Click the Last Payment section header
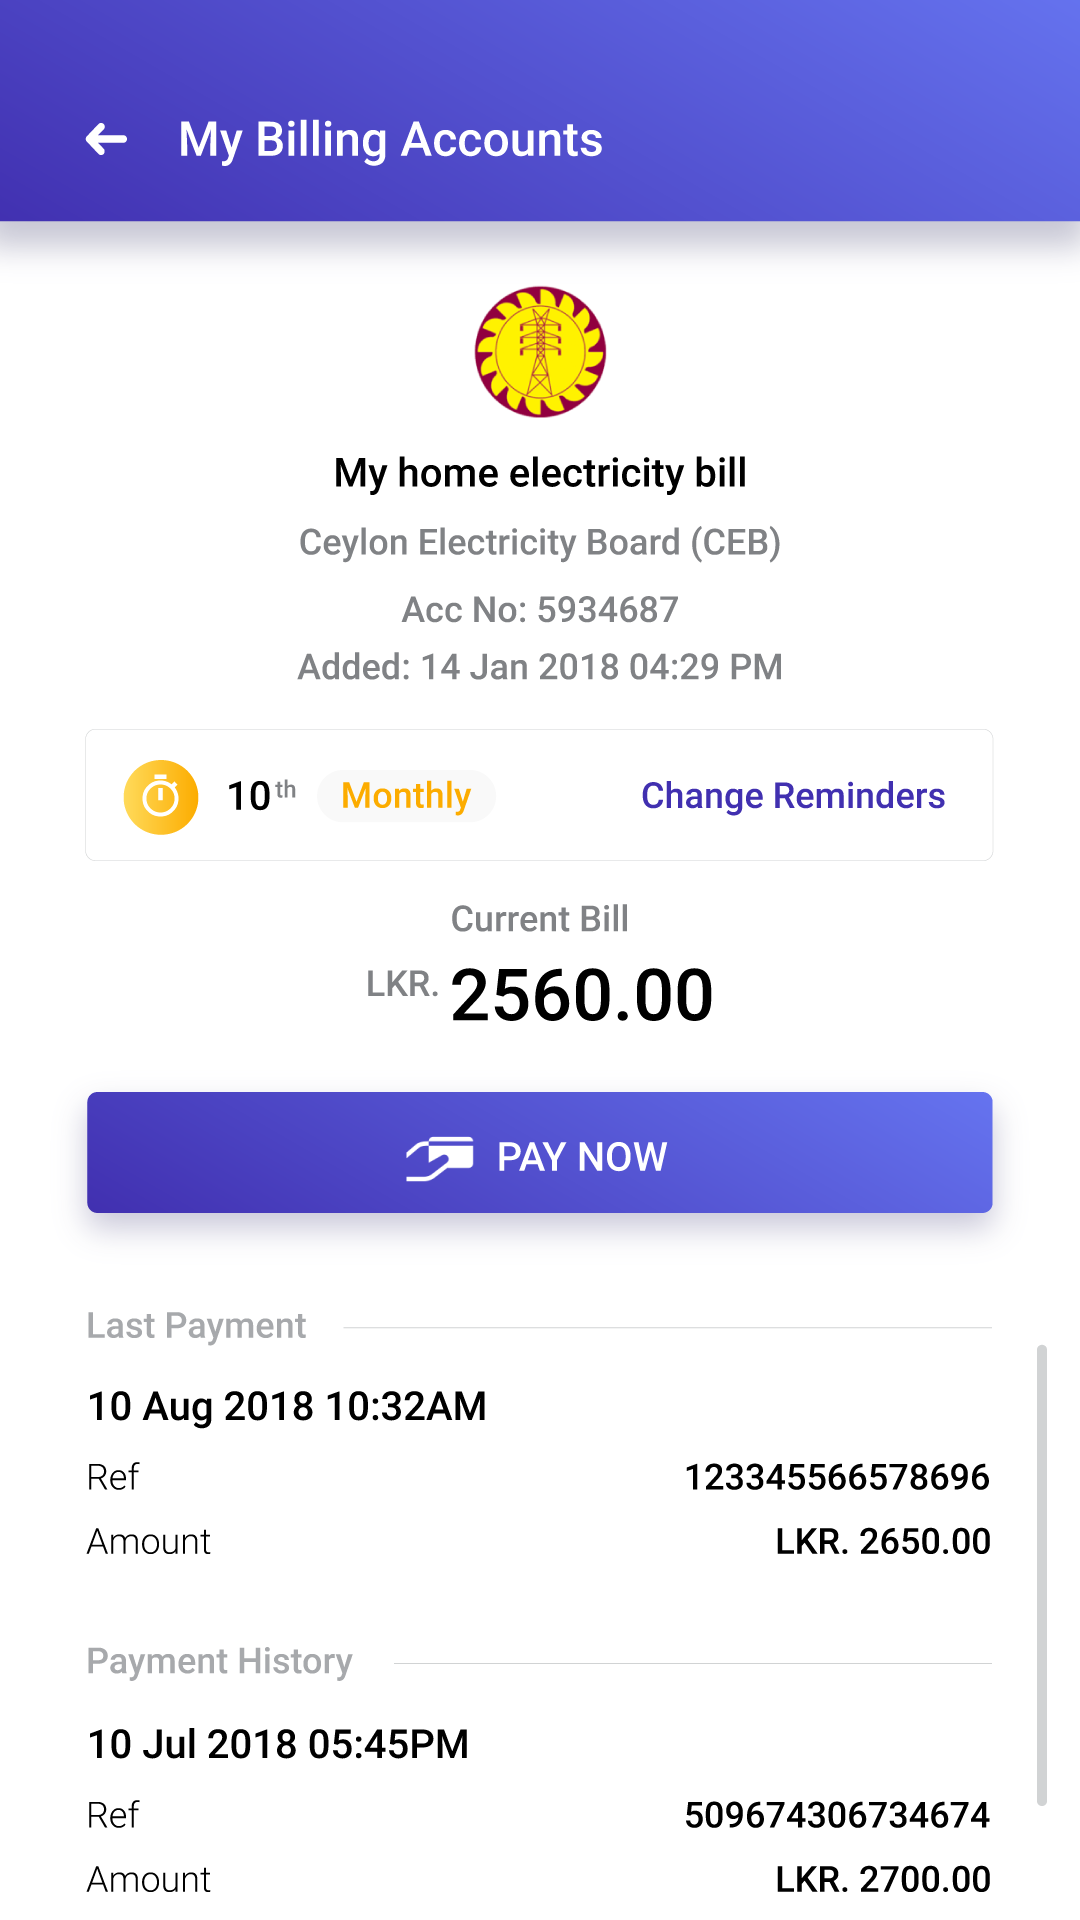Viewport: 1080px width, 1920px height. 196,1326
